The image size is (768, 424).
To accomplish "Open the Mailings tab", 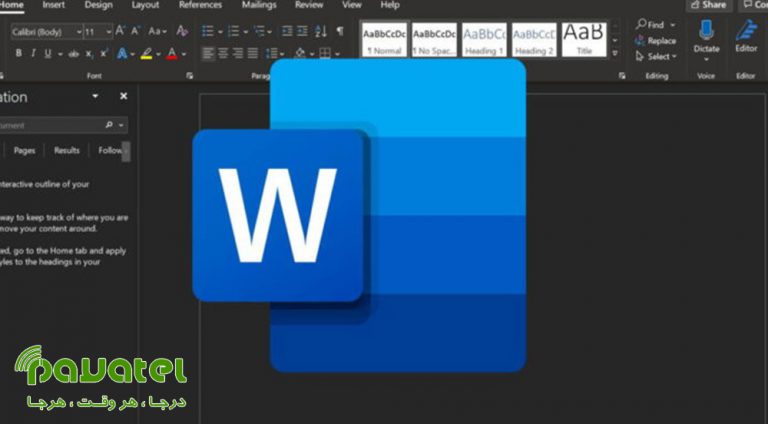I will click(259, 5).
